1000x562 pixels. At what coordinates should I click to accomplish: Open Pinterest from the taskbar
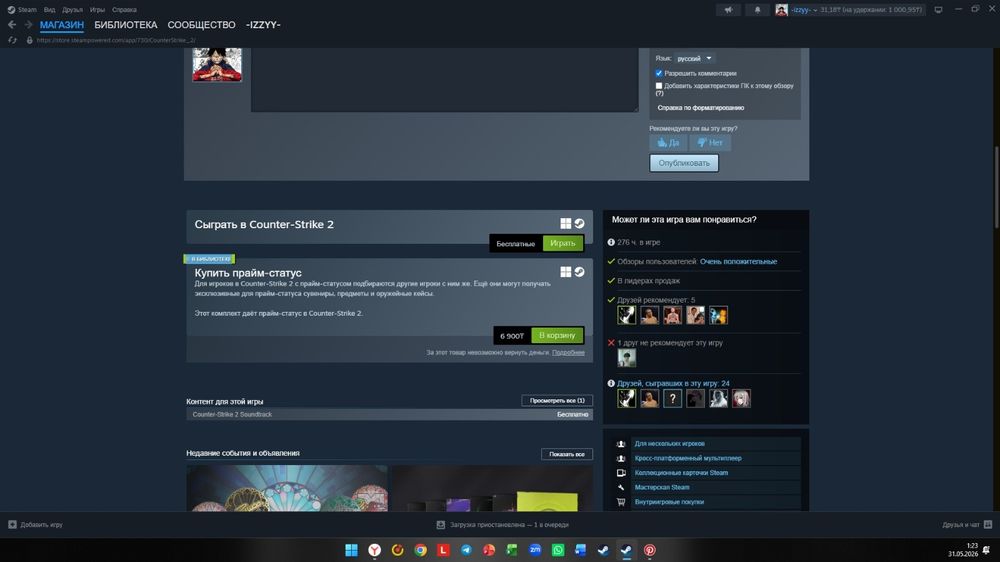click(649, 550)
